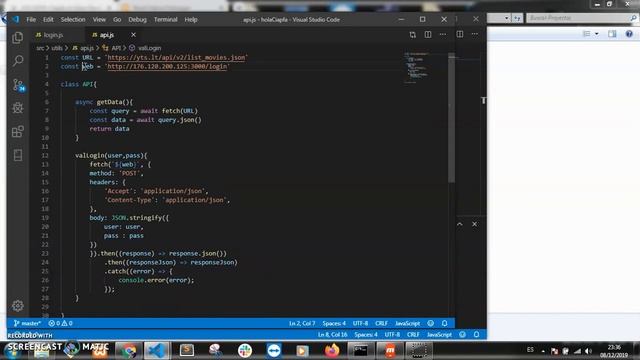Open the Command Prompt taskbar icon
The height and width of the screenshot is (360, 640).
click(360, 351)
